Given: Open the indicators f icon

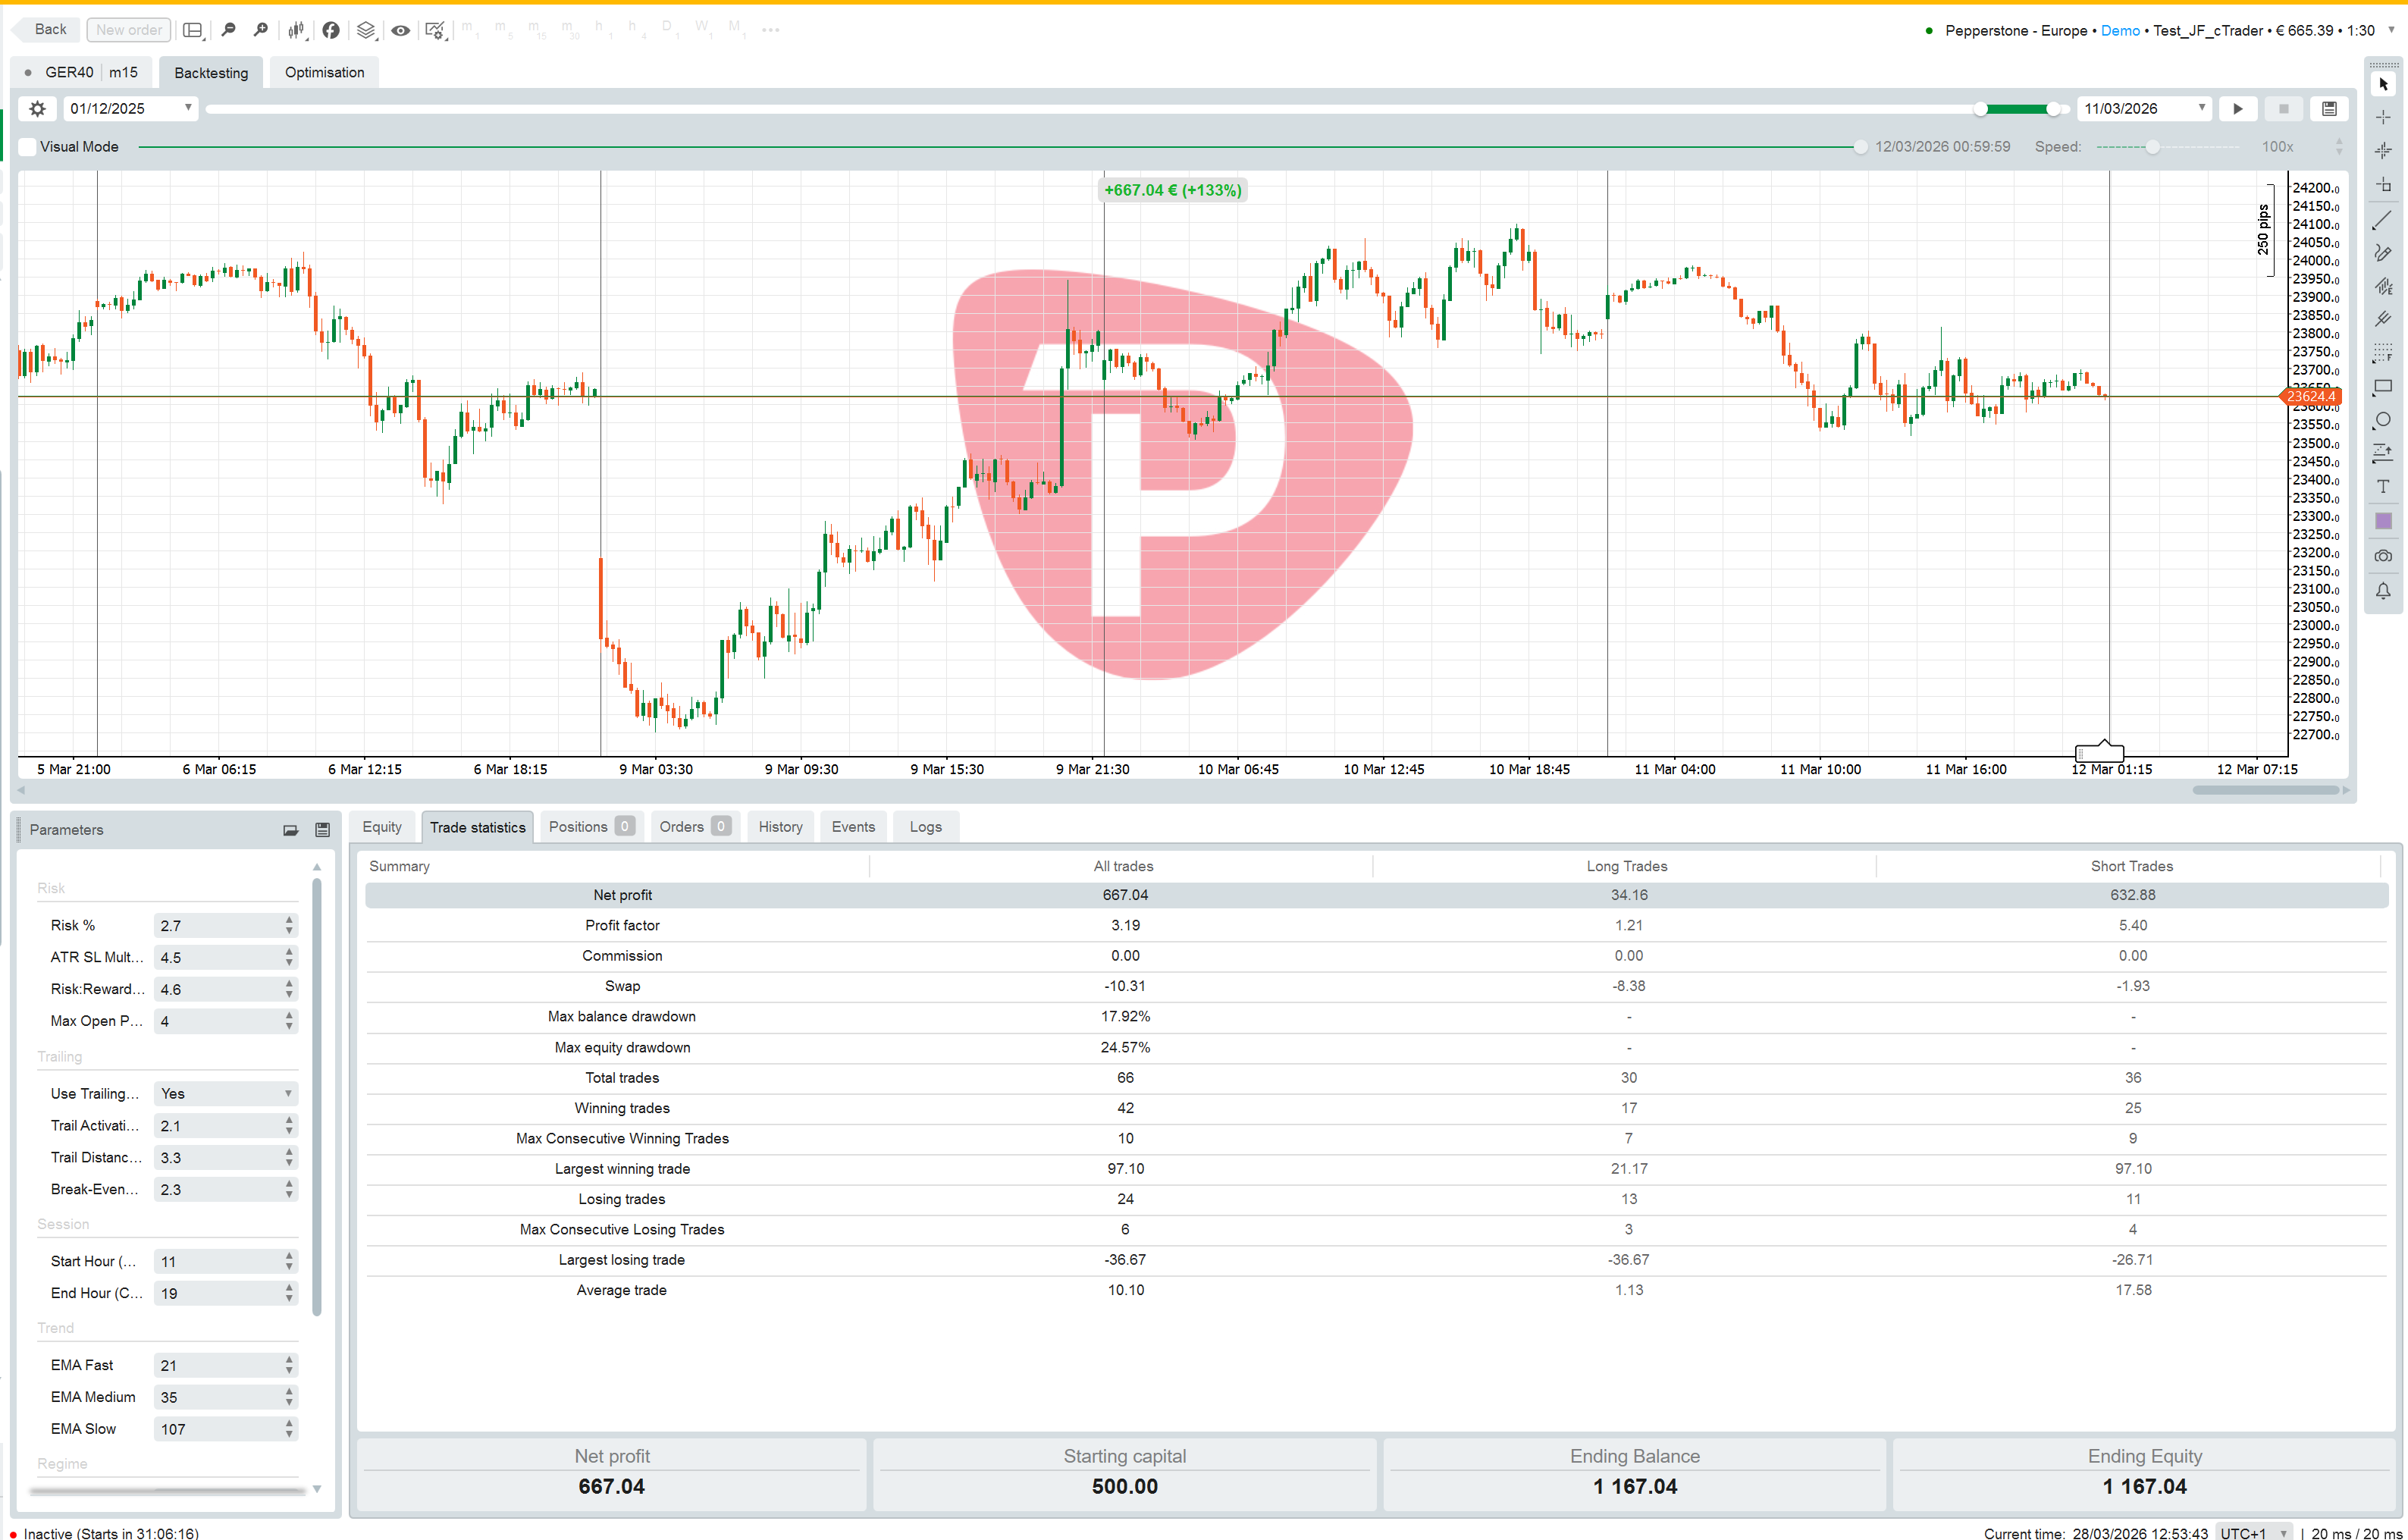Looking at the screenshot, I should tap(330, 30).
